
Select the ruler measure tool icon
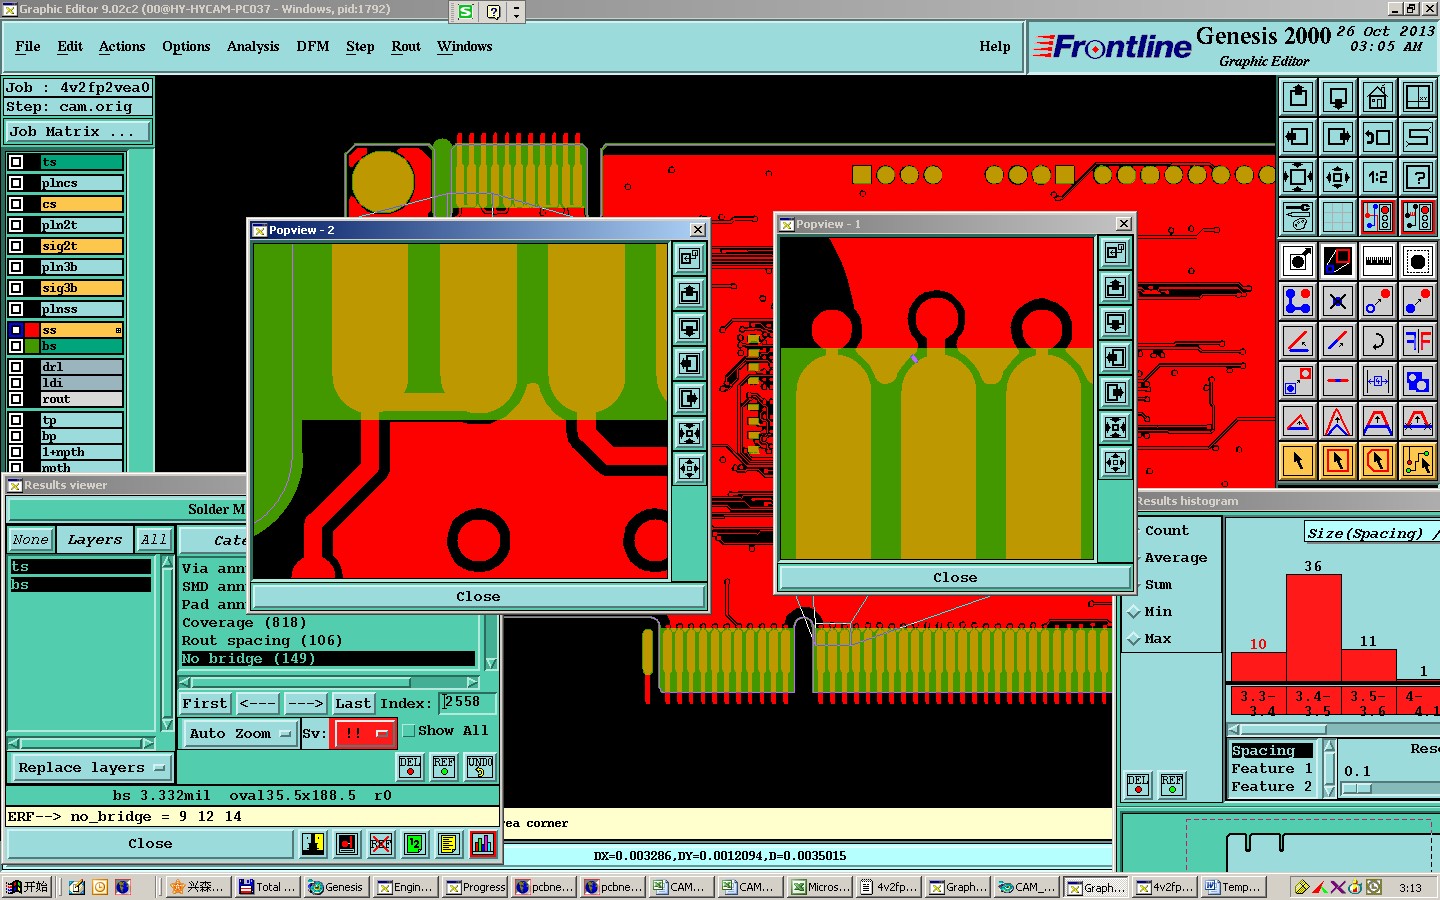[x=1378, y=261]
